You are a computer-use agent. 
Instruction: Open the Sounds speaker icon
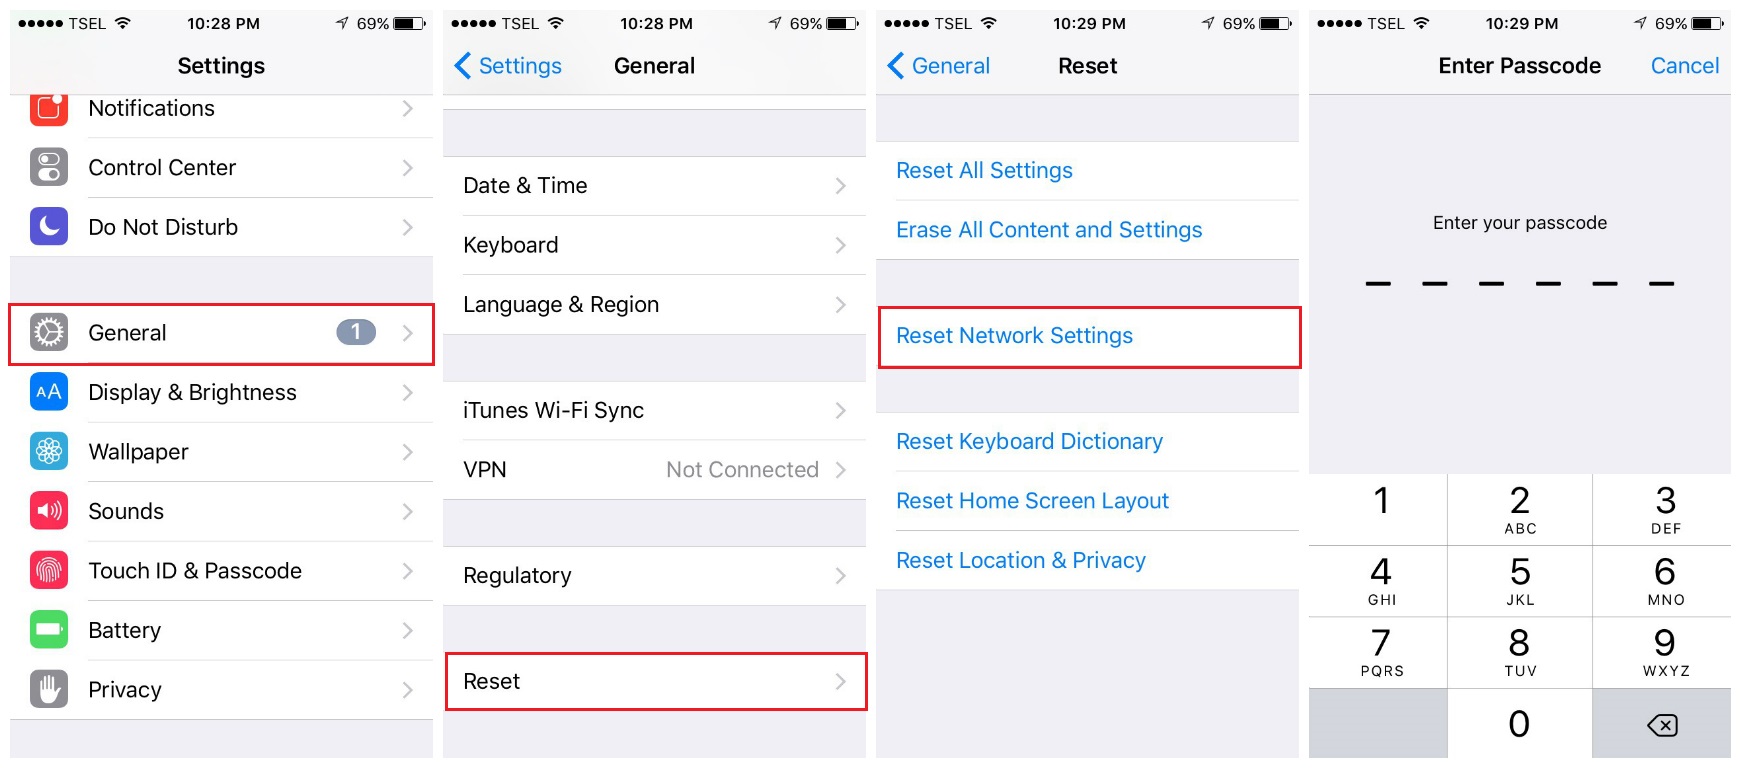tap(49, 511)
